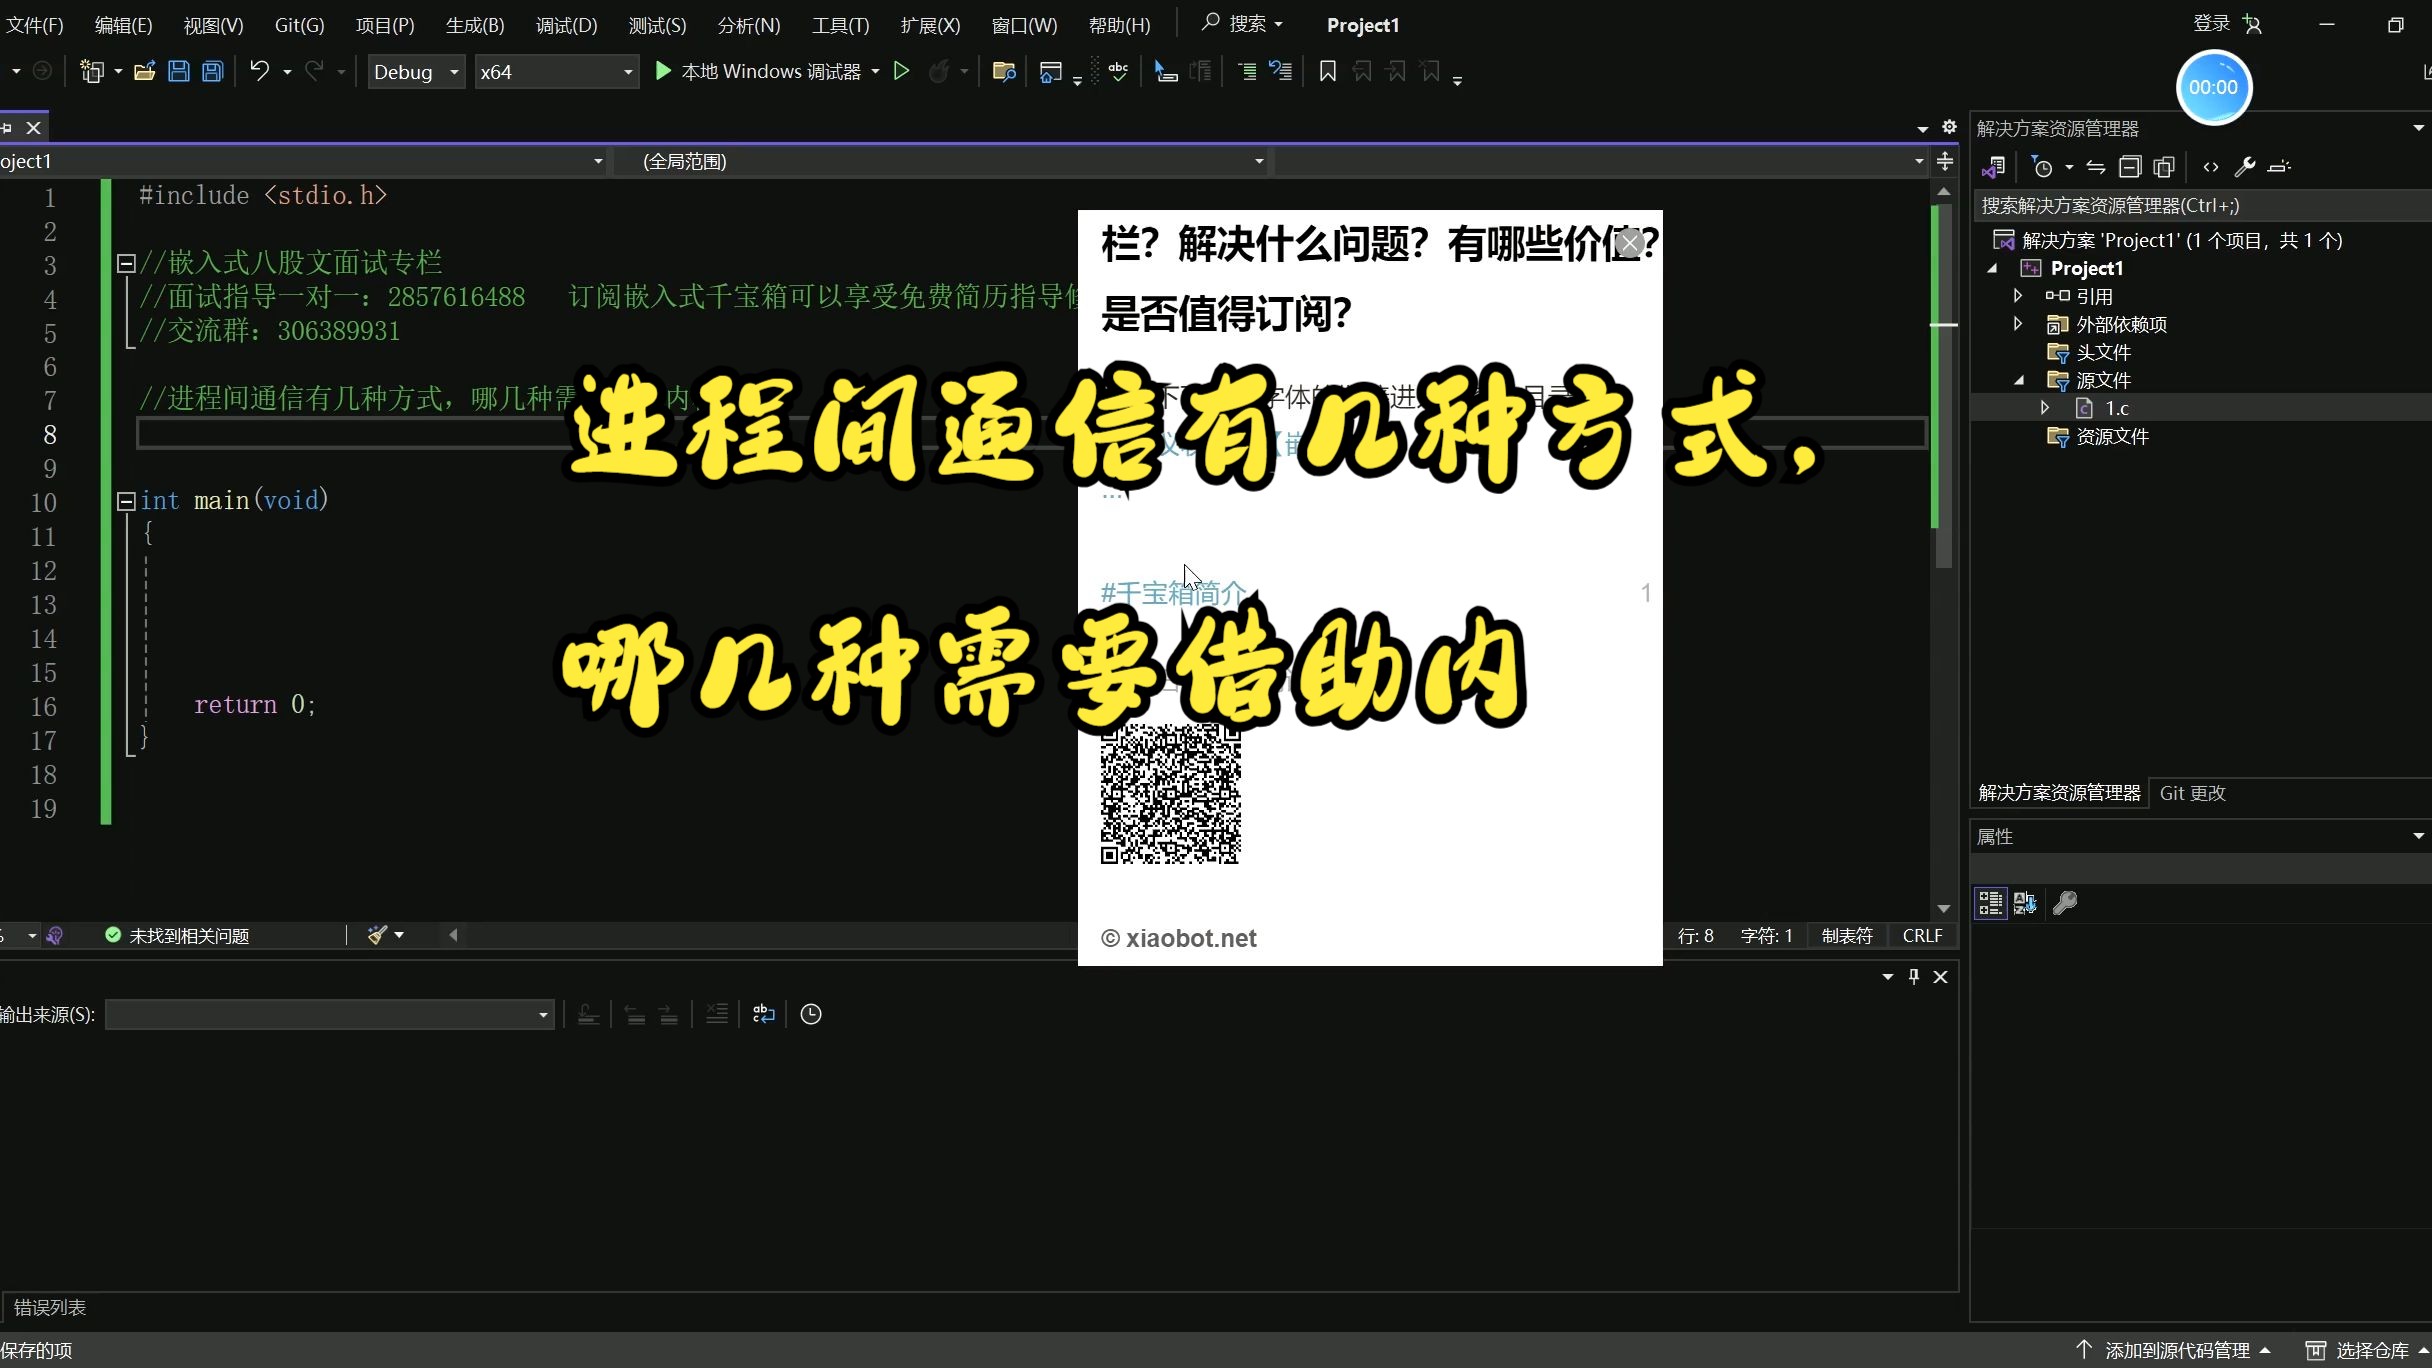Click the view code angle-brackets icon
The height and width of the screenshot is (1368, 2432).
pos(2211,167)
